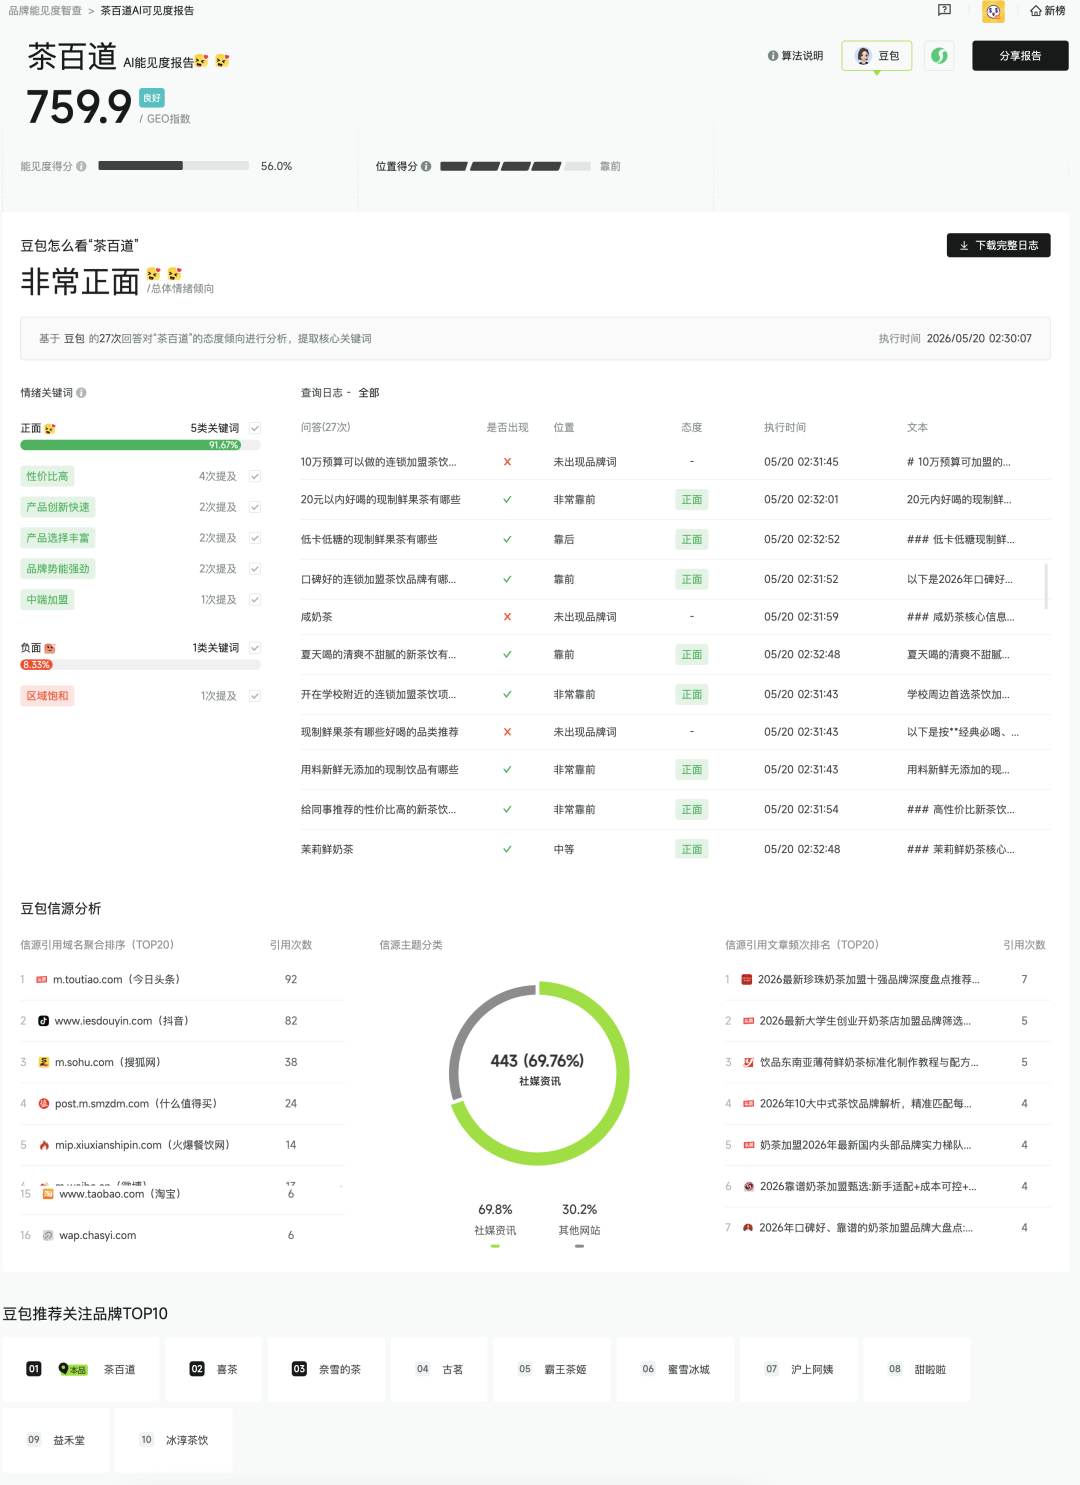Screen dimensions: 1080x1485
Task: Click the query log table scrollbar
Action: (1046, 586)
